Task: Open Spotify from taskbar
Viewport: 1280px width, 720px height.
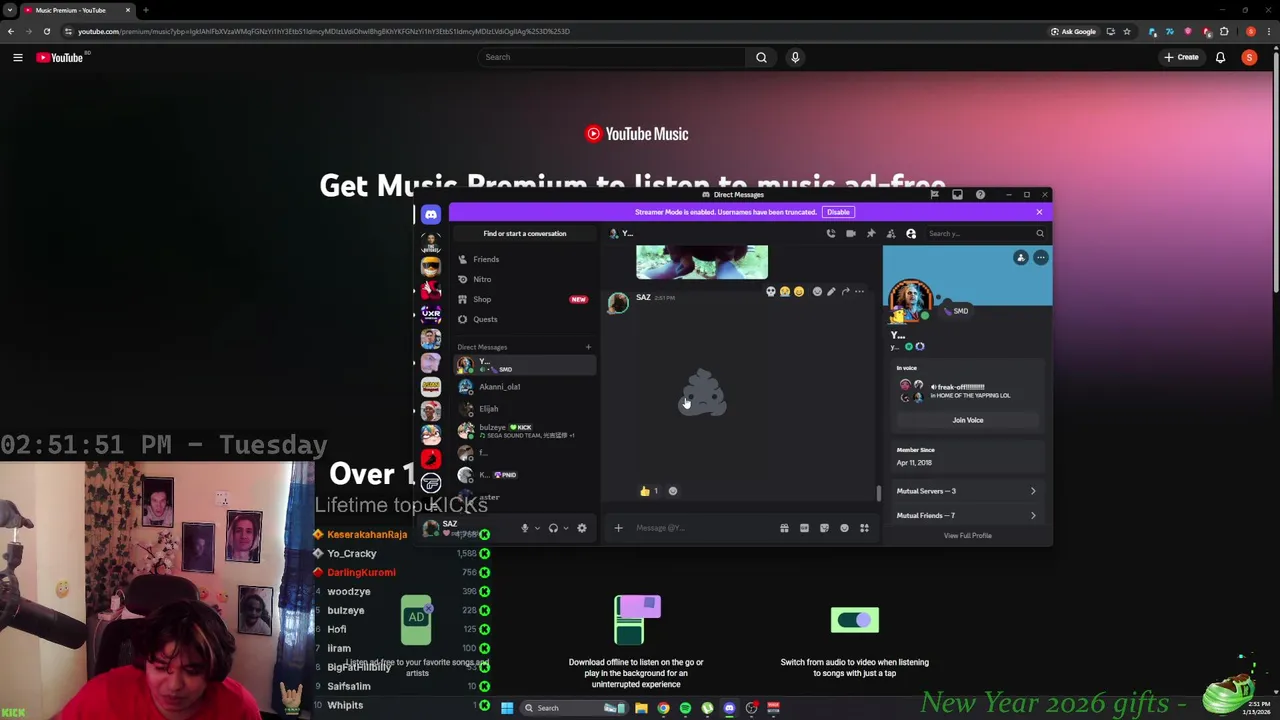Action: tap(685, 708)
